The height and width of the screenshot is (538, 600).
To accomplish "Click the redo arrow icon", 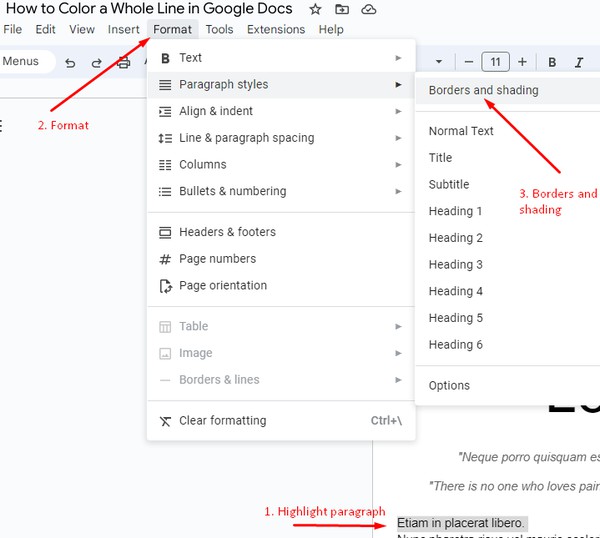I will 96,62.
